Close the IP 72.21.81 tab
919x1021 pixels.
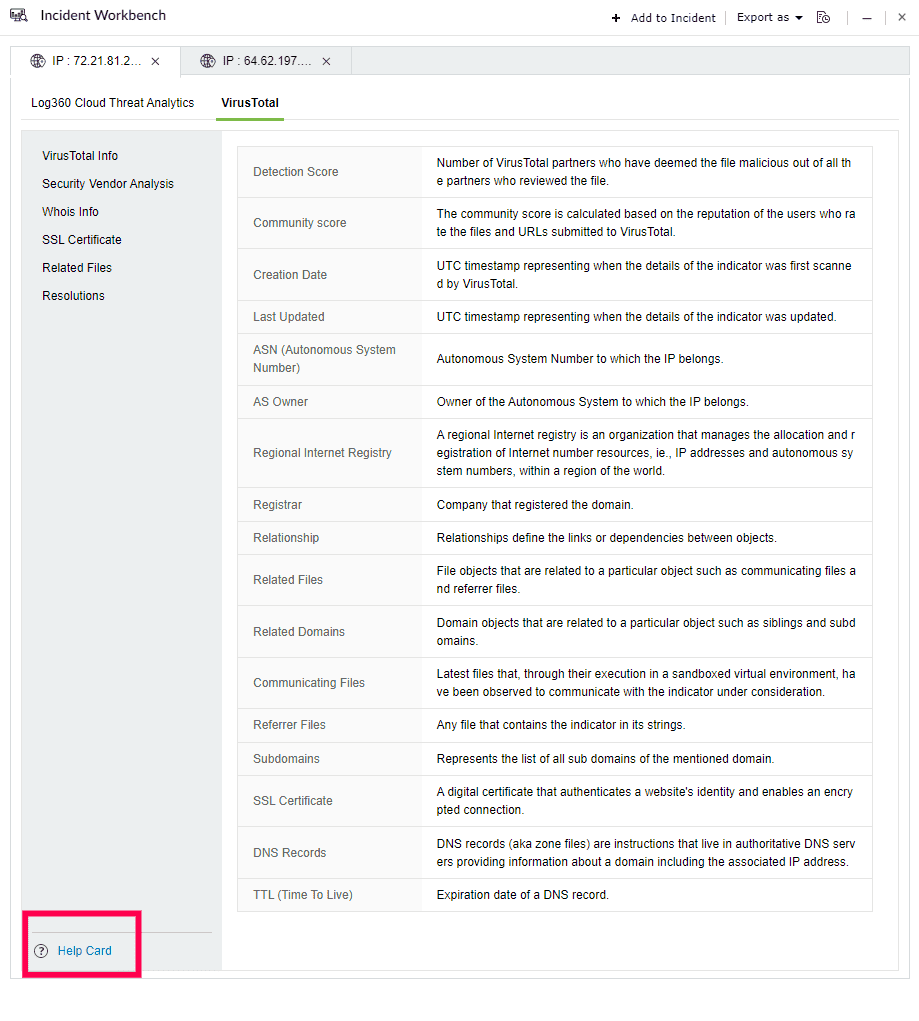pyautogui.click(x=155, y=60)
